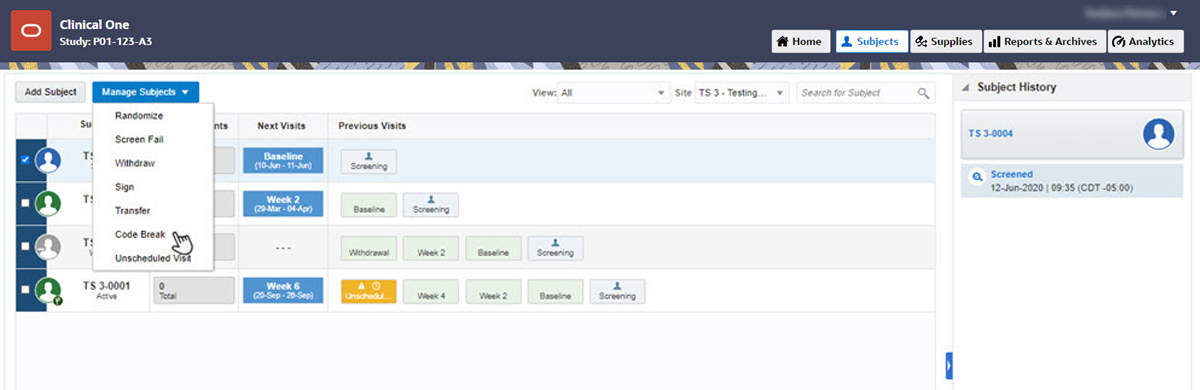This screenshot has width=1200, height=390.
Task: Click the green avatar in the Week 2 next-visit row
Action: [x=48, y=204]
